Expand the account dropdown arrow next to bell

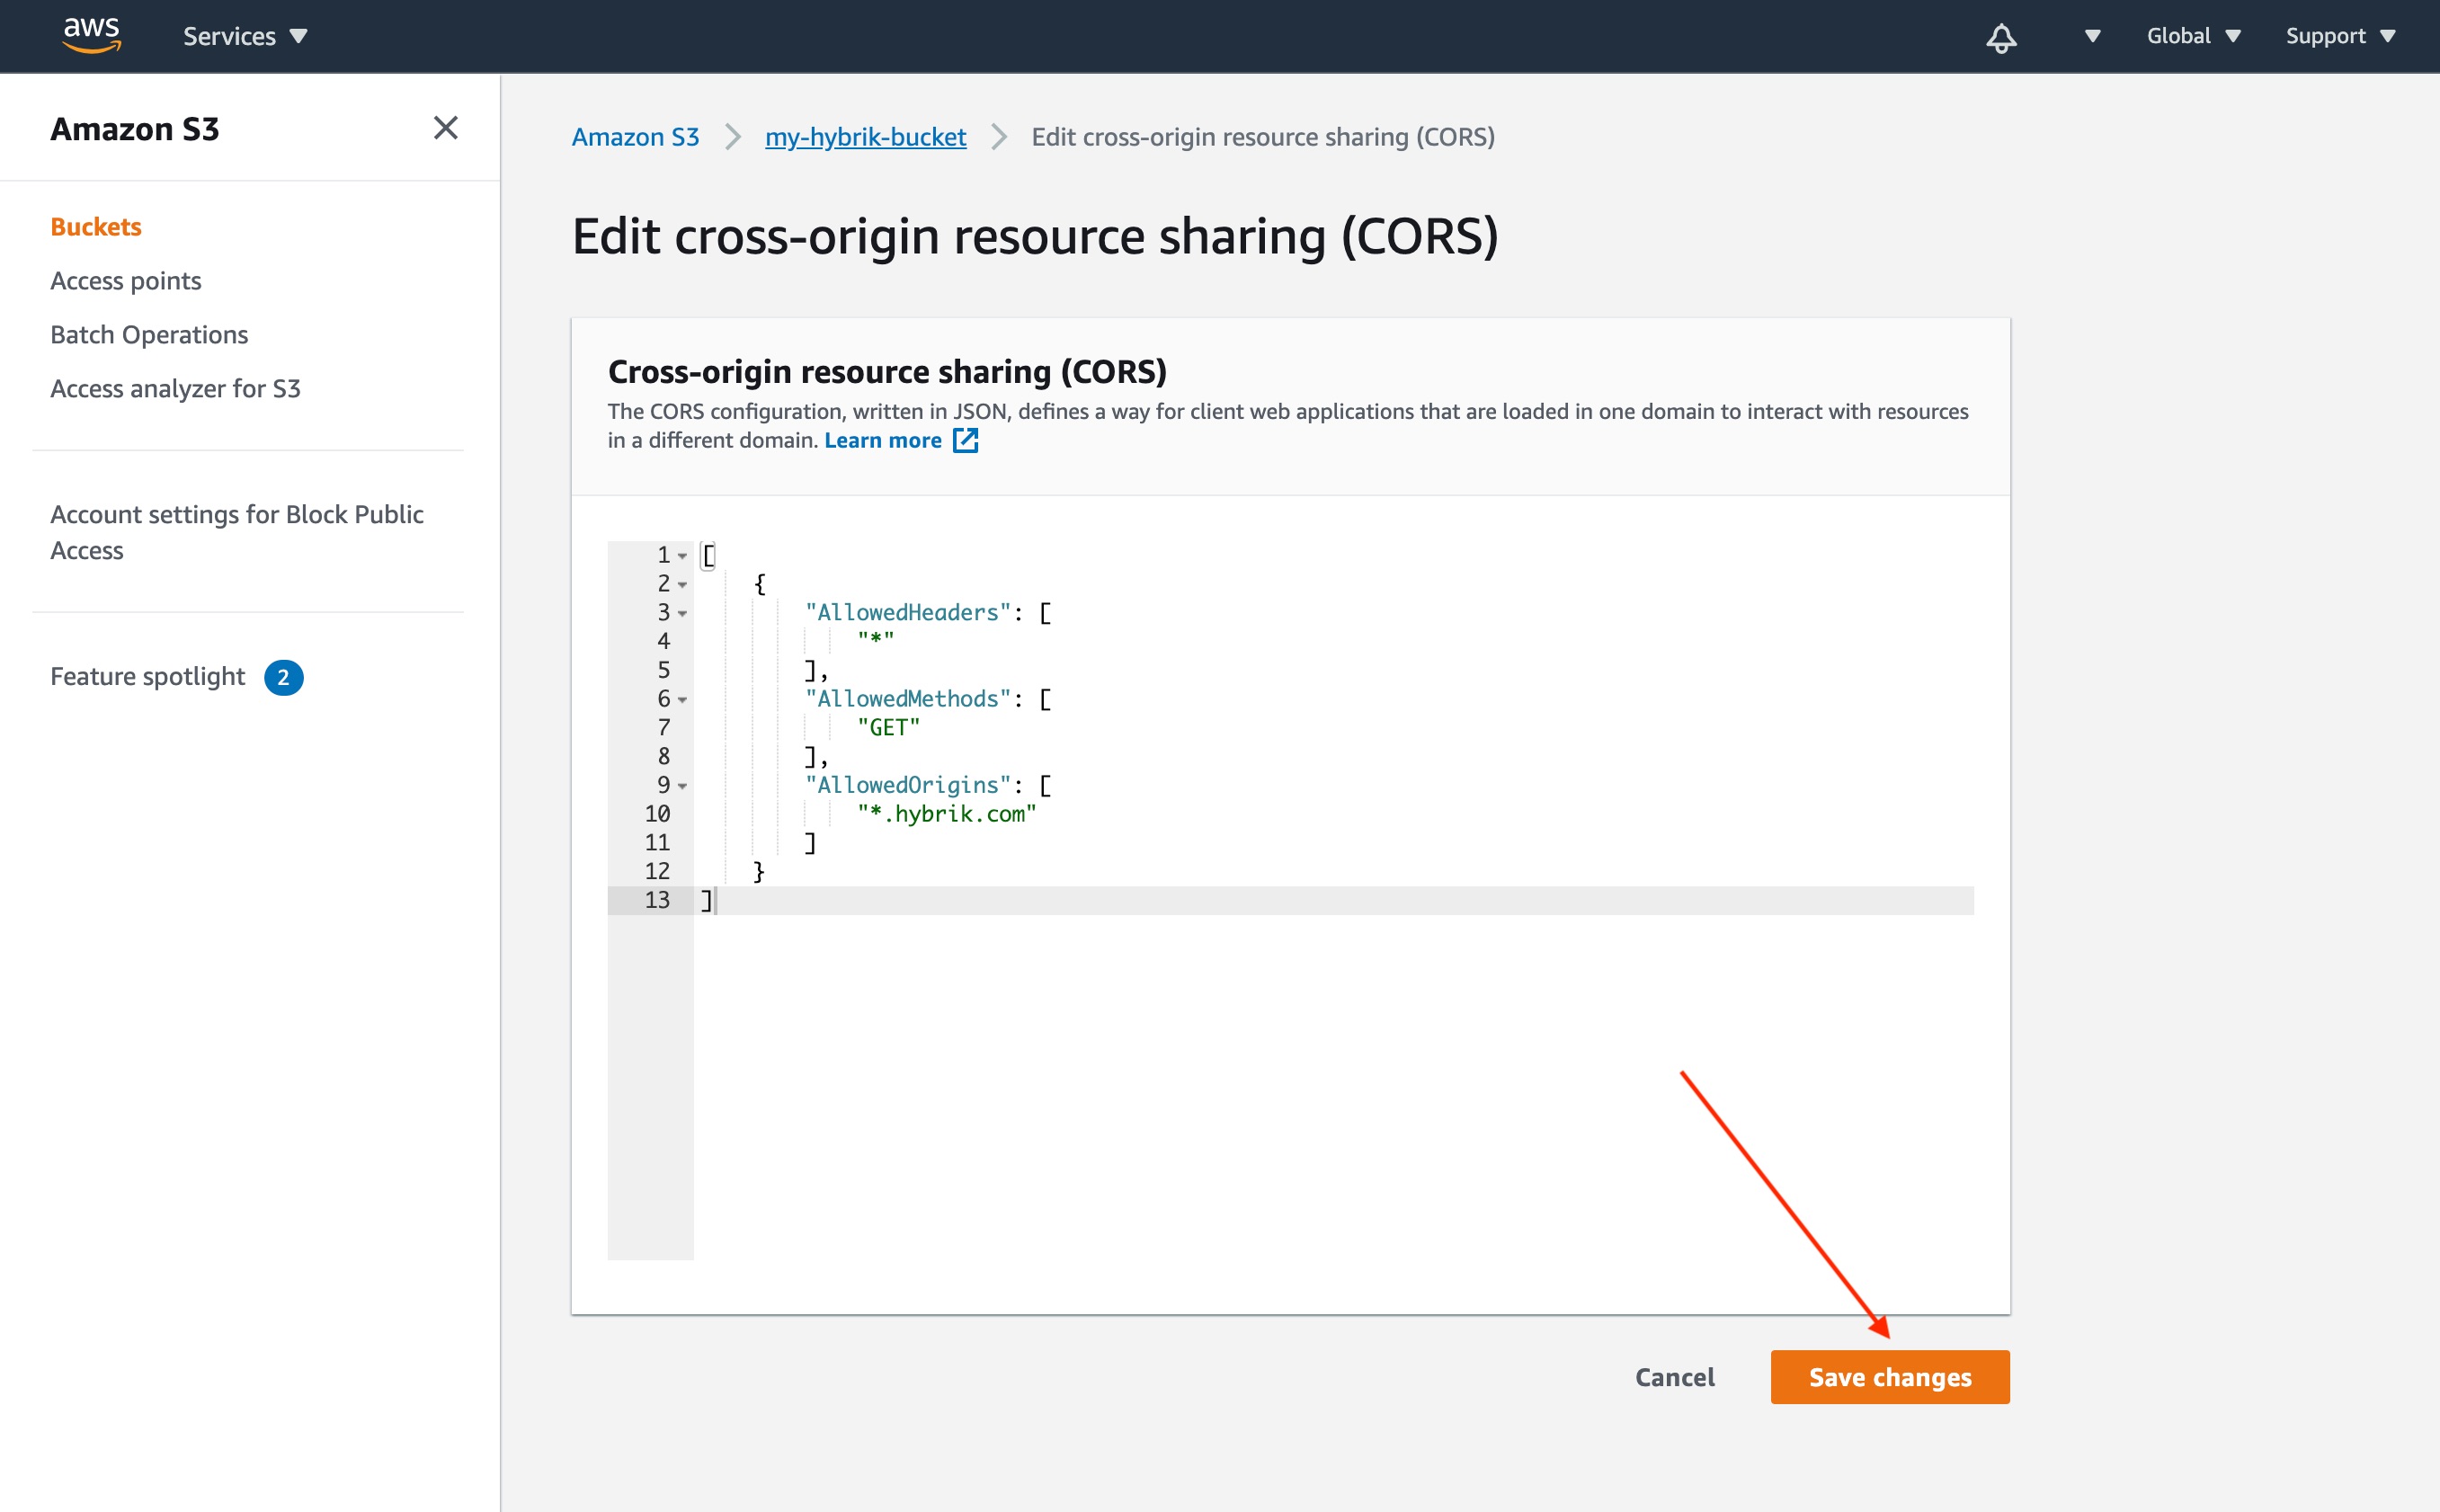(2092, 36)
